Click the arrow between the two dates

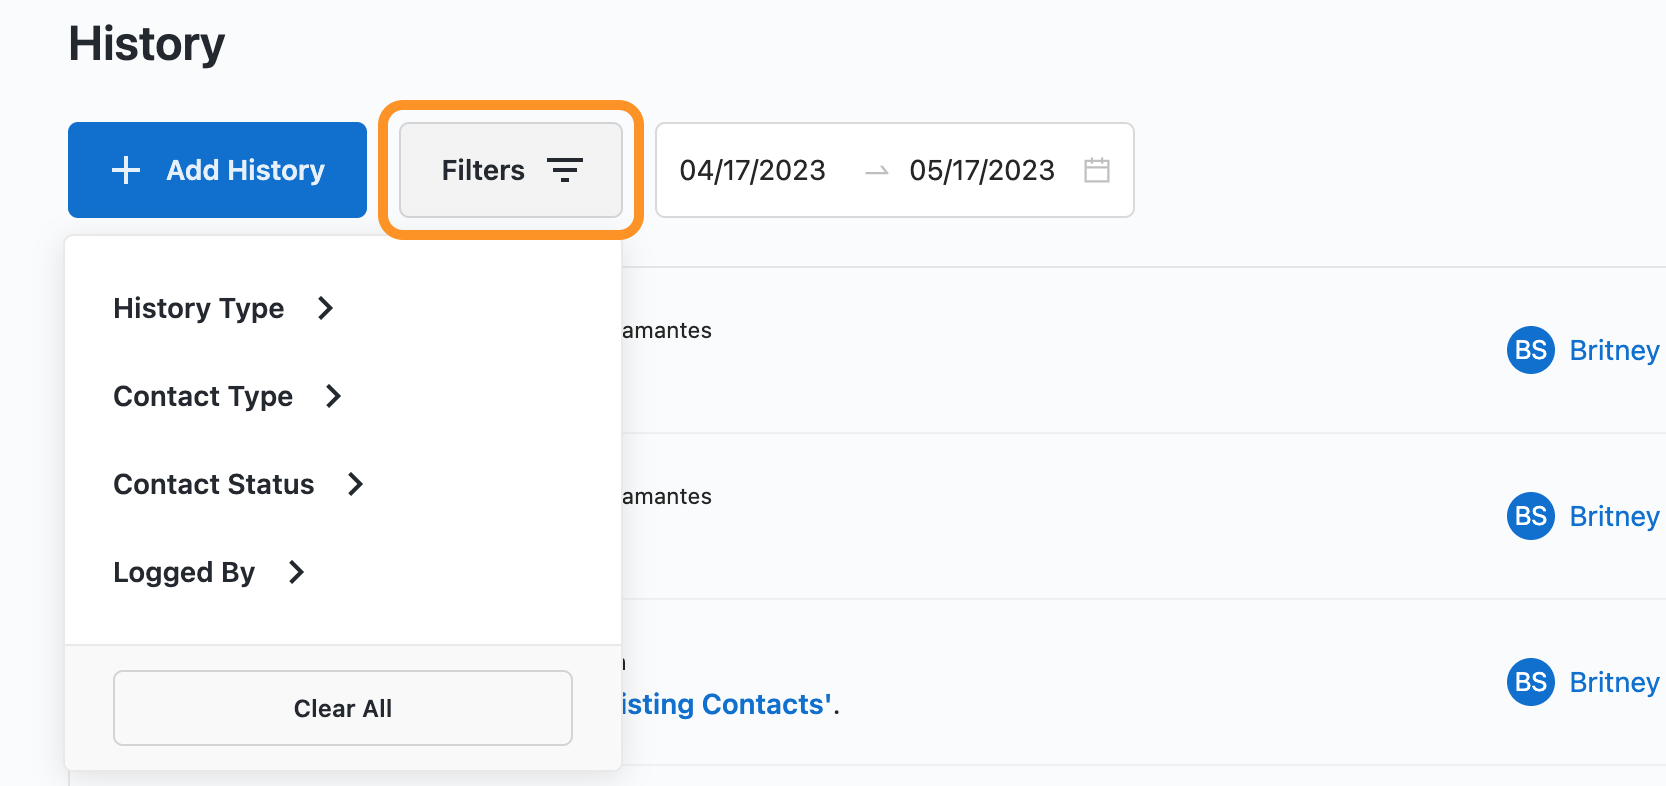click(877, 171)
